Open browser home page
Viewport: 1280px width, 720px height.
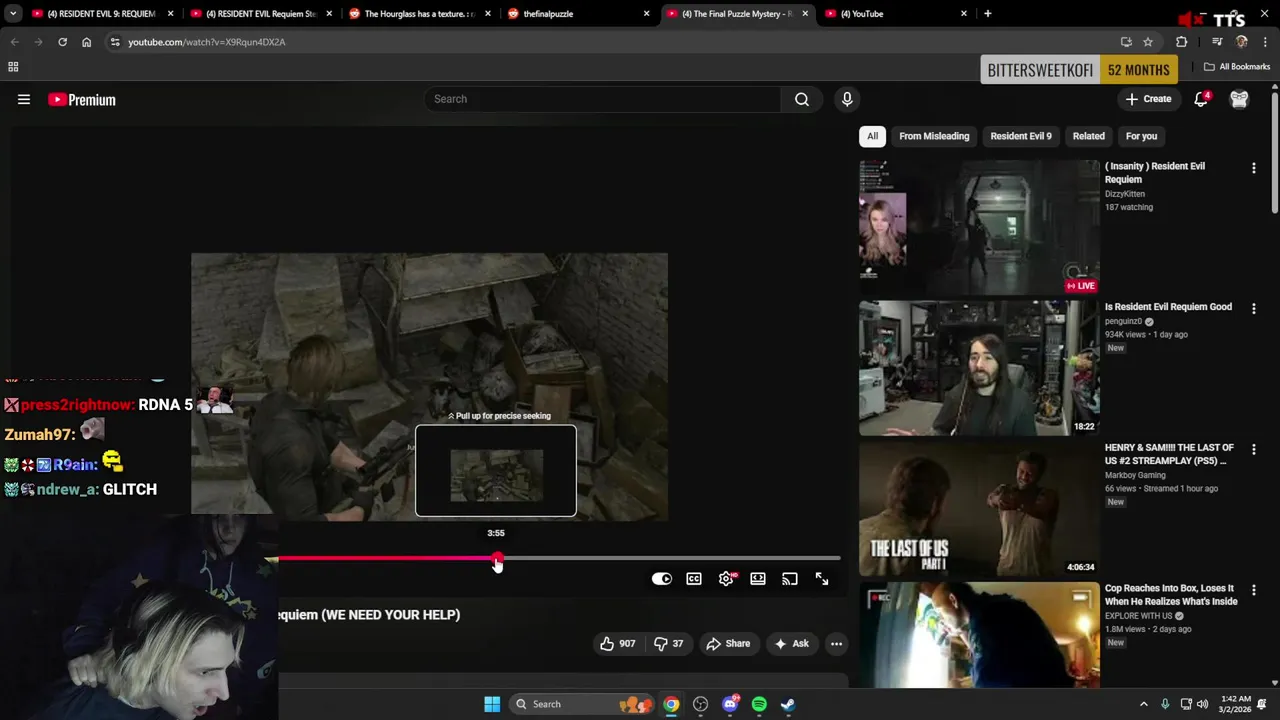click(86, 42)
